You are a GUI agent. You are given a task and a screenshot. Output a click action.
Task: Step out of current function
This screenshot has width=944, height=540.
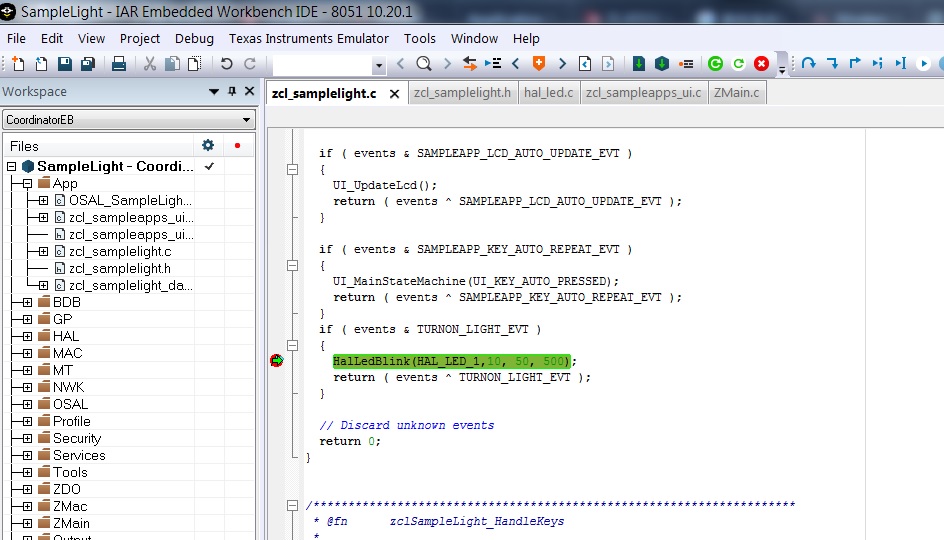[x=855, y=63]
